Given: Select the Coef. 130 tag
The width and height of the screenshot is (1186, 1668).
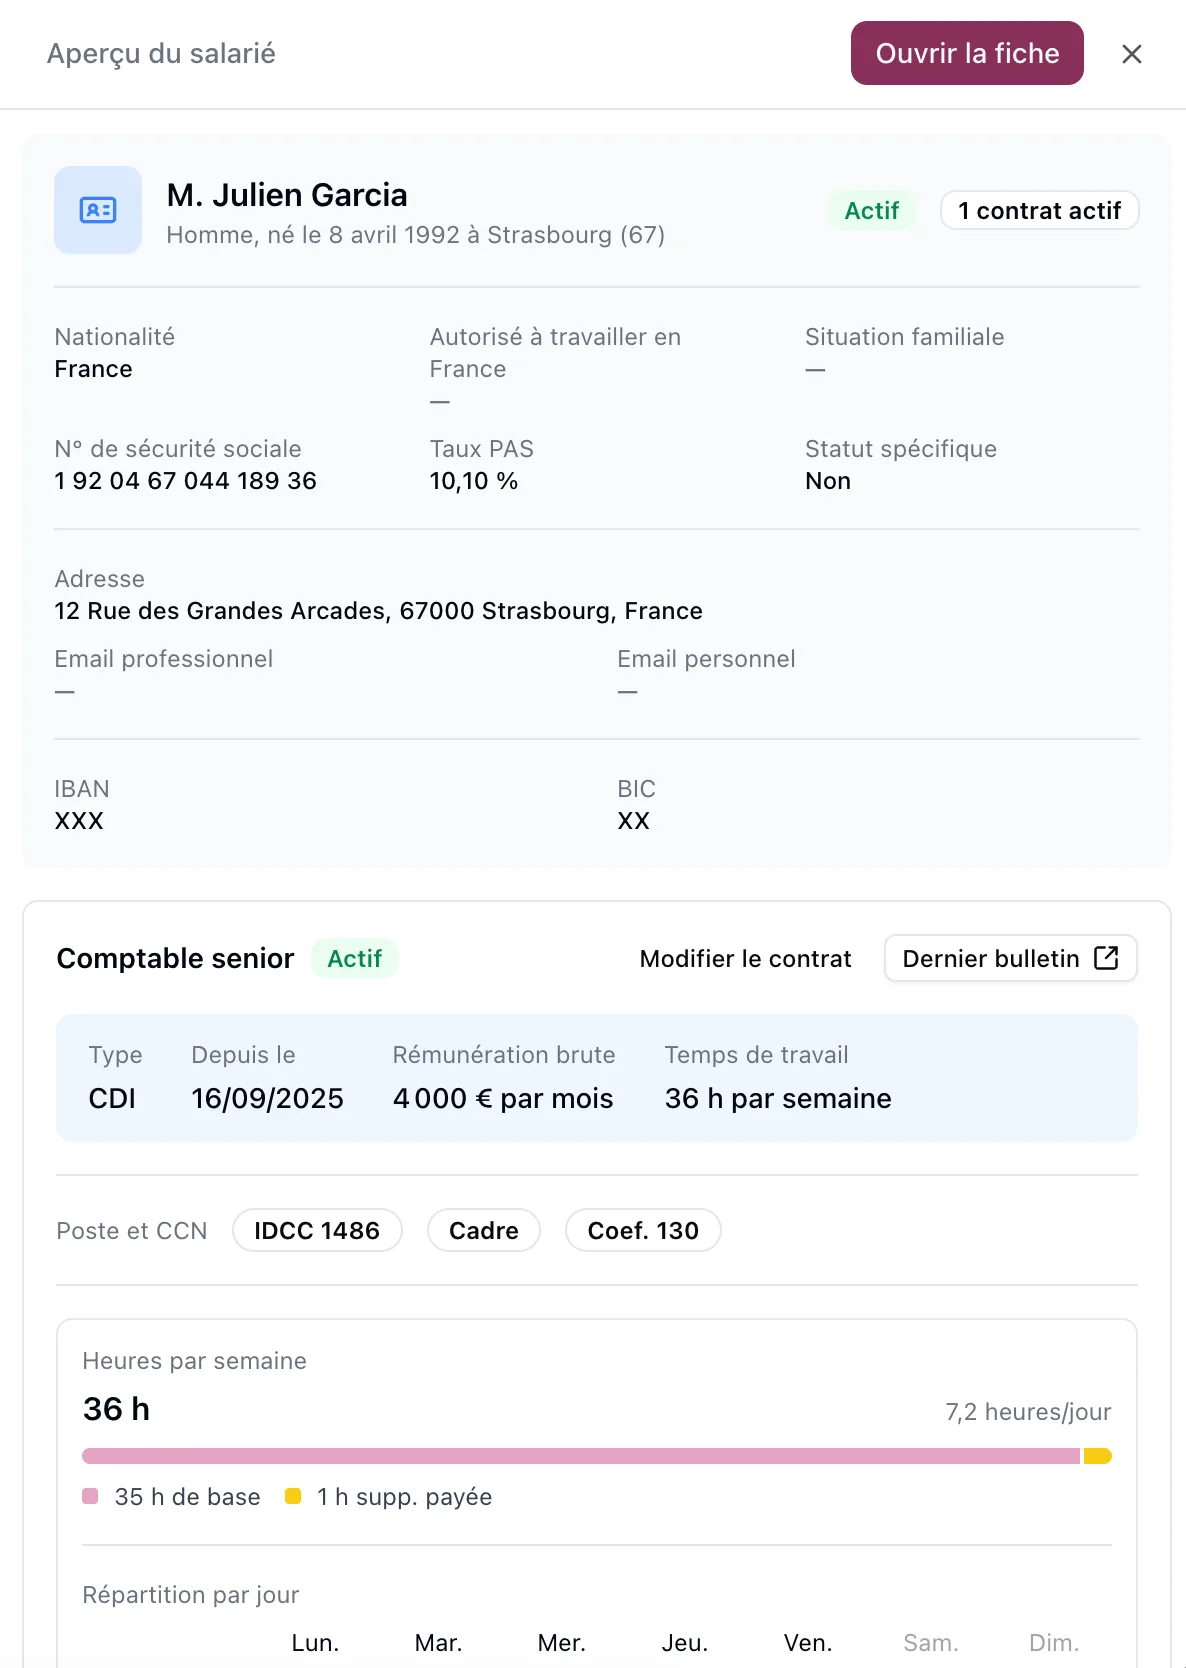Looking at the screenshot, I should point(643,1230).
